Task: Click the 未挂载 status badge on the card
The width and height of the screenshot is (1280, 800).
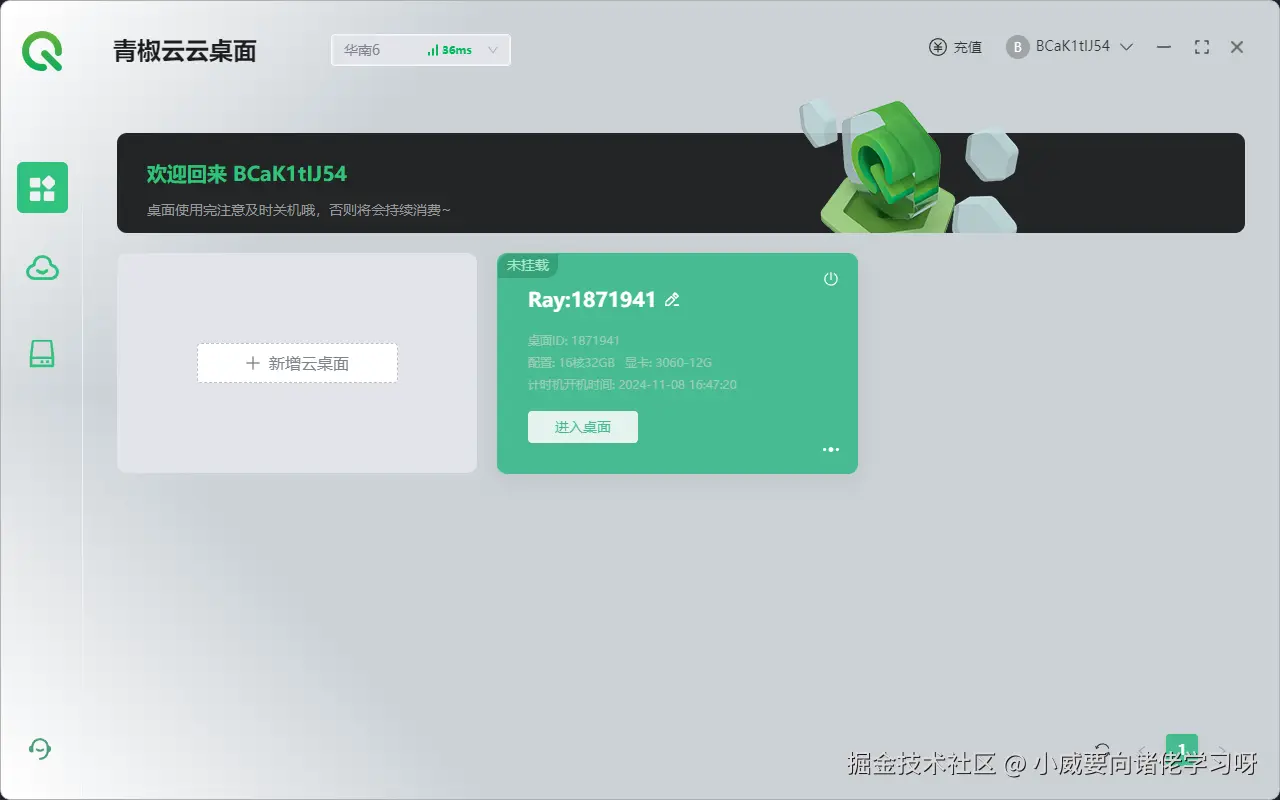Action: [x=529, y=265]
